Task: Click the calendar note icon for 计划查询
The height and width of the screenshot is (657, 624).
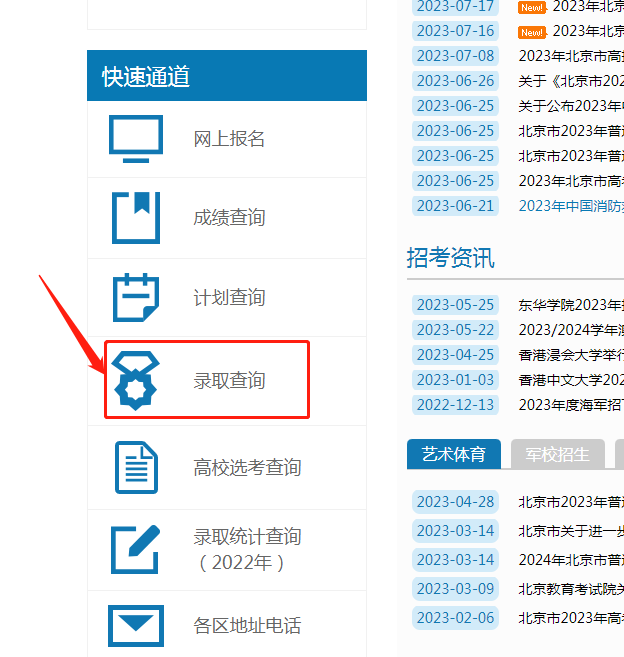Action: pyautogui.click(x=135, y=298)
